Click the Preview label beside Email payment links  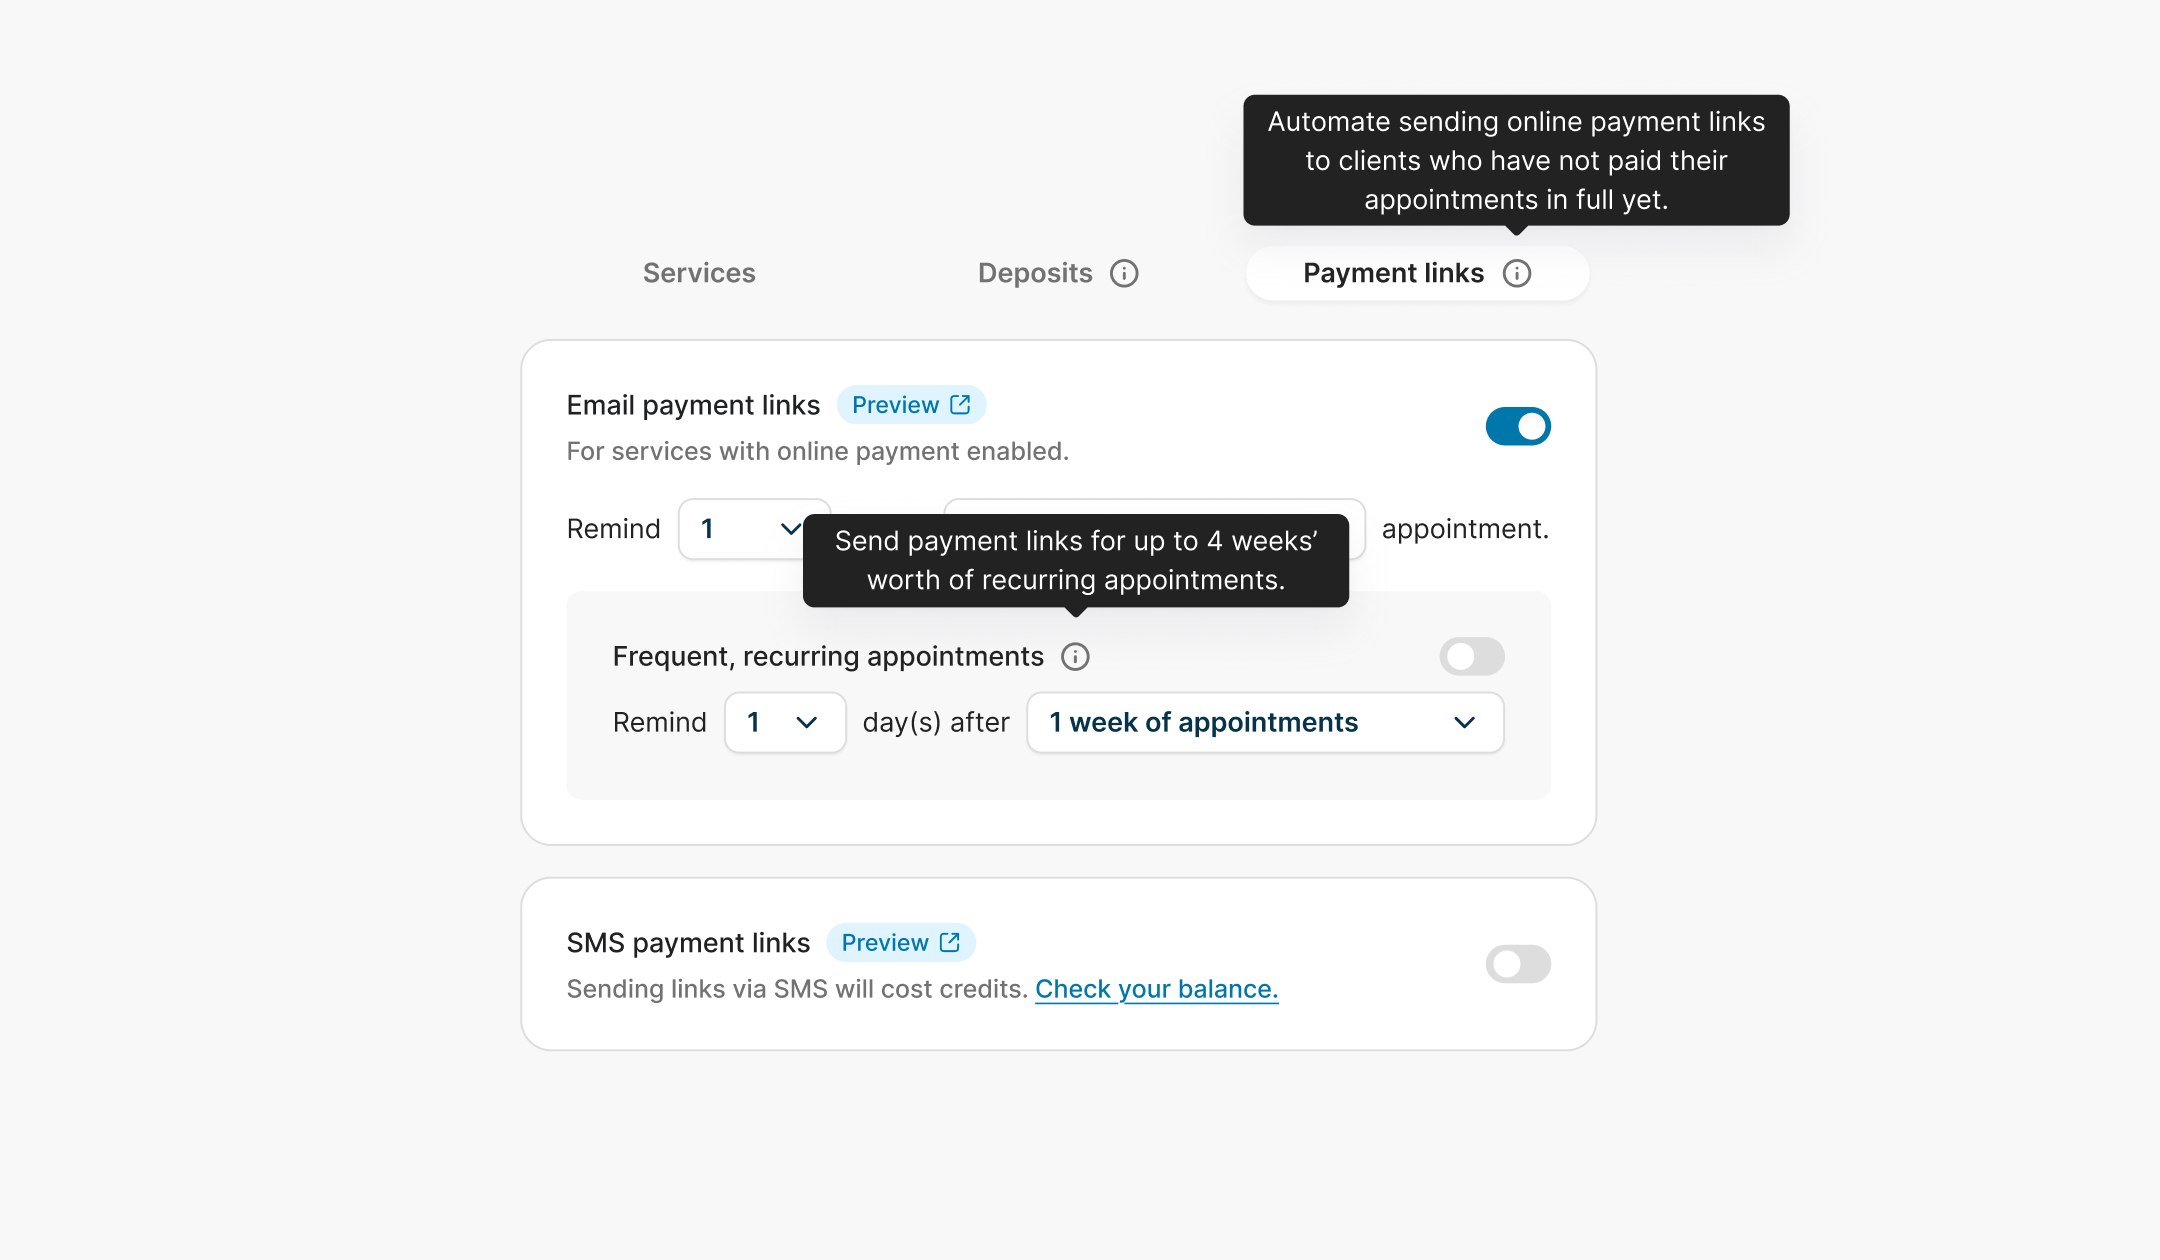click(895, 405)
